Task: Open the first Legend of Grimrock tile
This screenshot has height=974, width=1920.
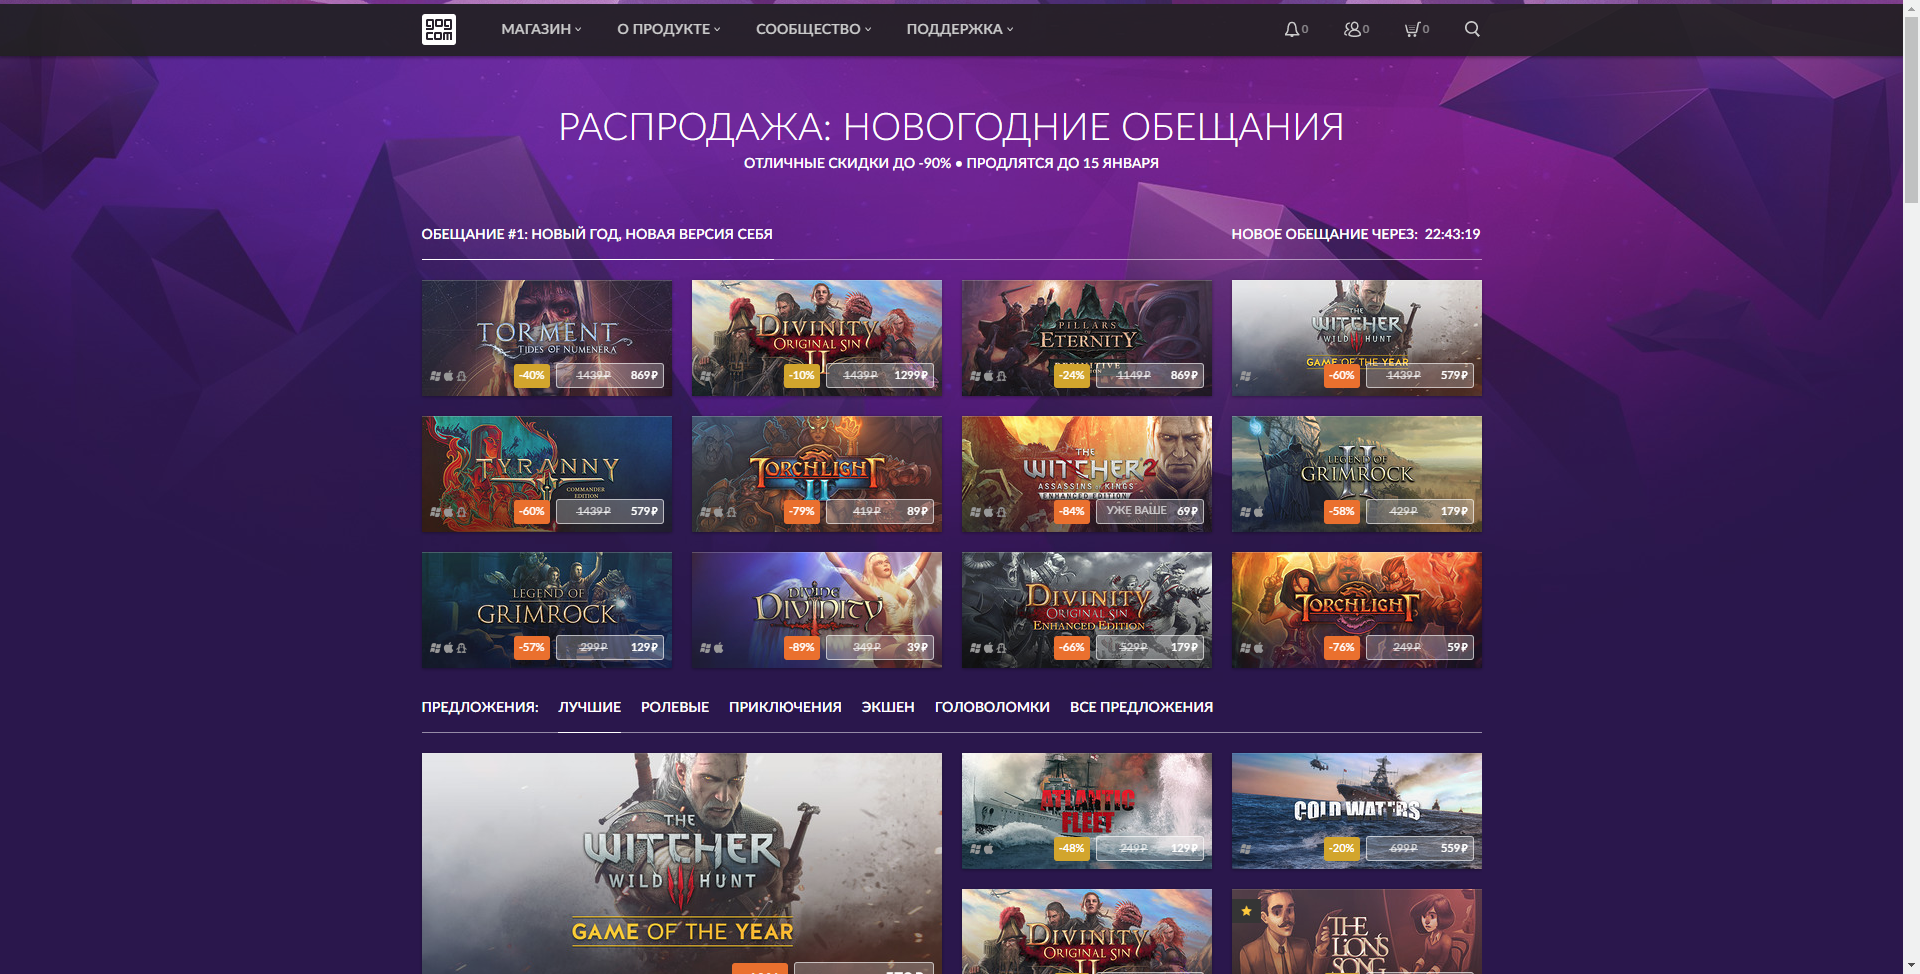Action: tap(547, 610)
